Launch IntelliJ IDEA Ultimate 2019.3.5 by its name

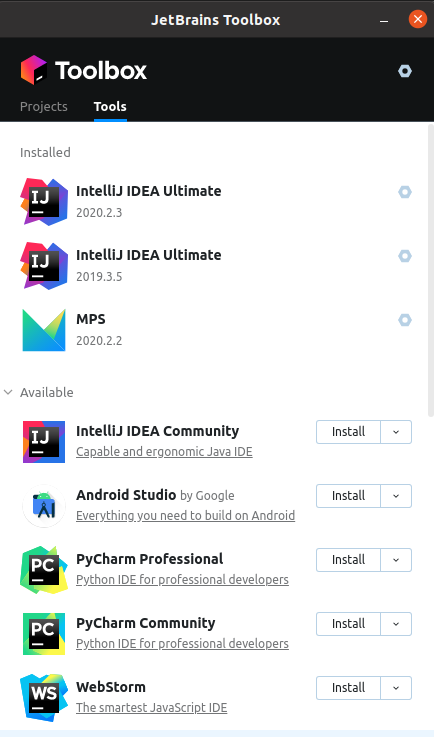coord(149,255)
